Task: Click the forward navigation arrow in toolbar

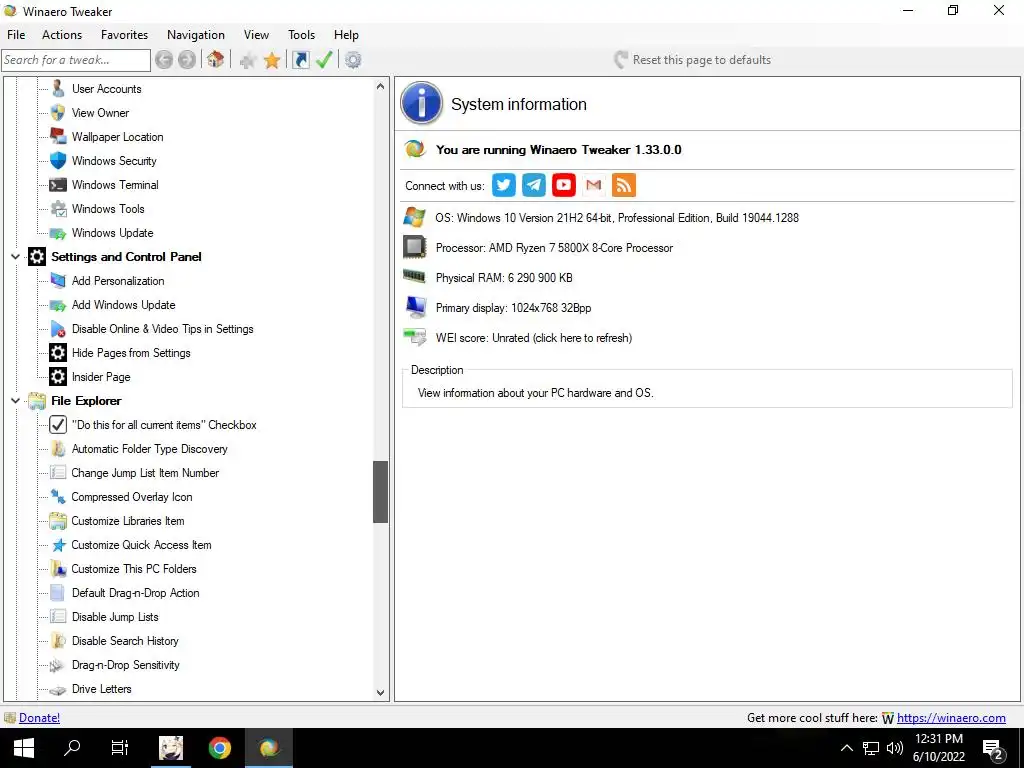Action: coord(187,60)
